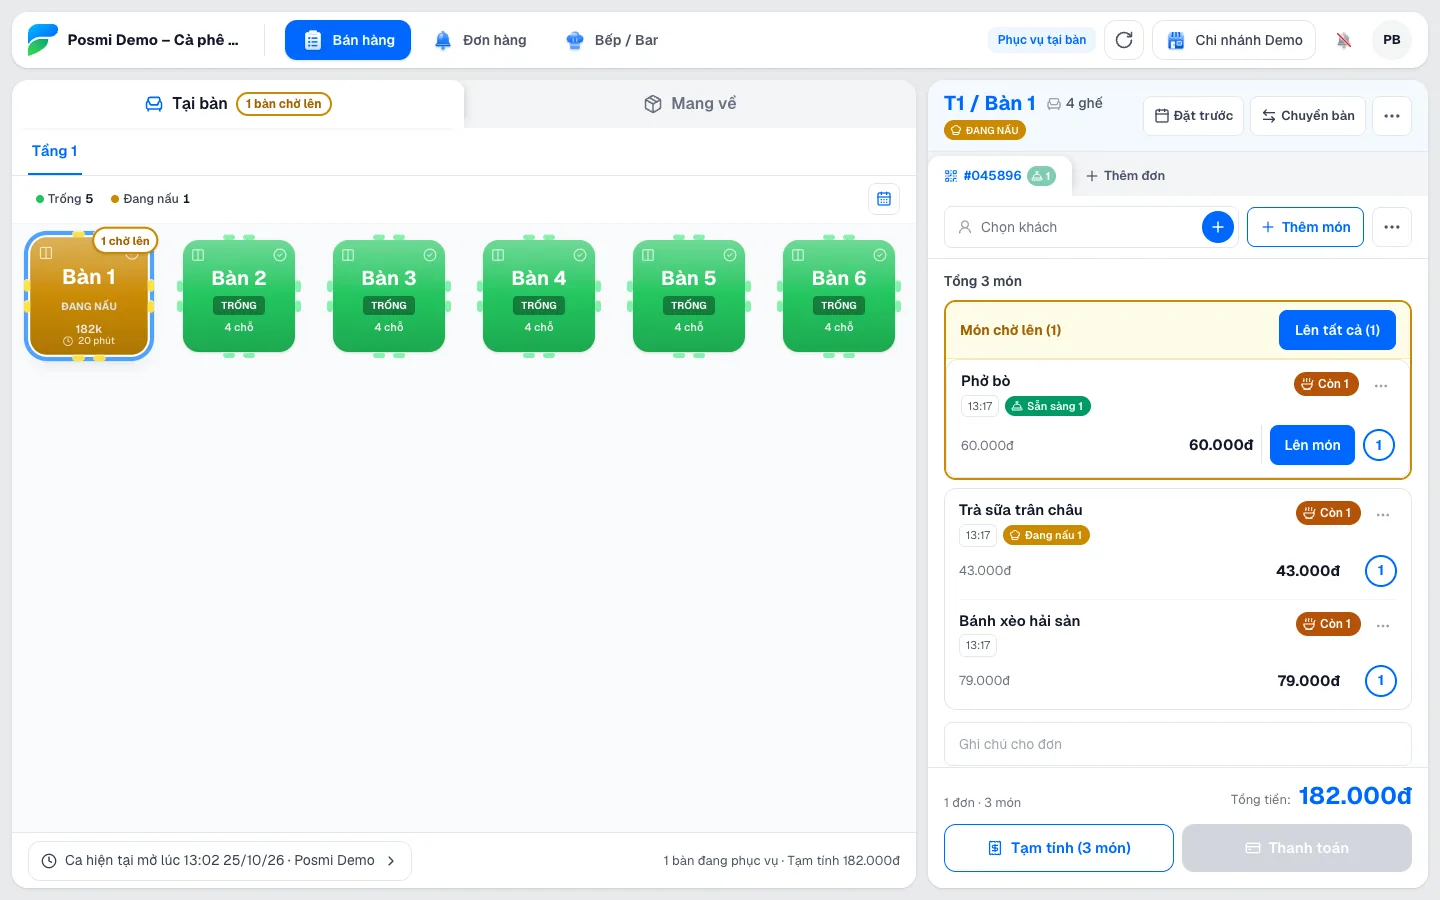Viewport: 1440px width, 900px height.
Task: Click Lên món for Phở bò
Action: 1312,445
